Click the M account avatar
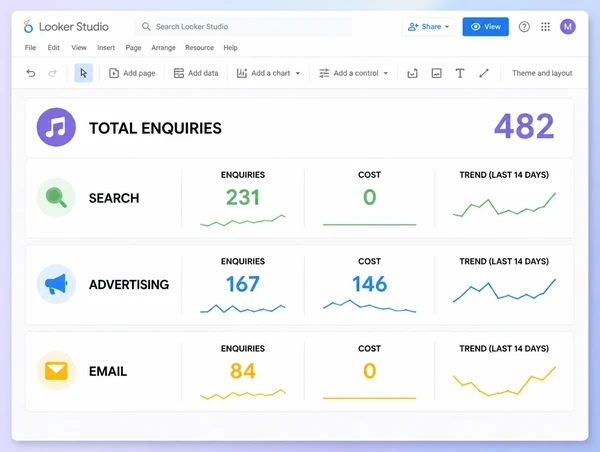The width and height of the screenshot is (600, 452). (568, 27)
